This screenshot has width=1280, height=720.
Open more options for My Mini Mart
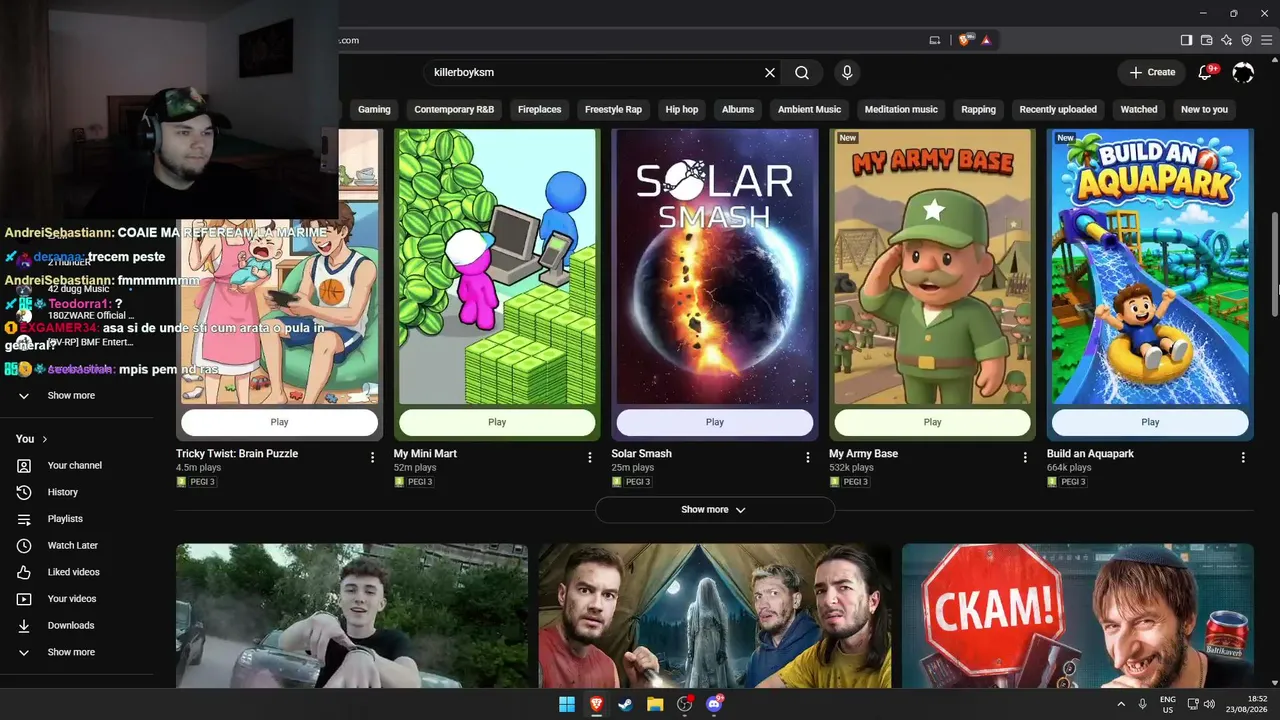coord(590,457)
